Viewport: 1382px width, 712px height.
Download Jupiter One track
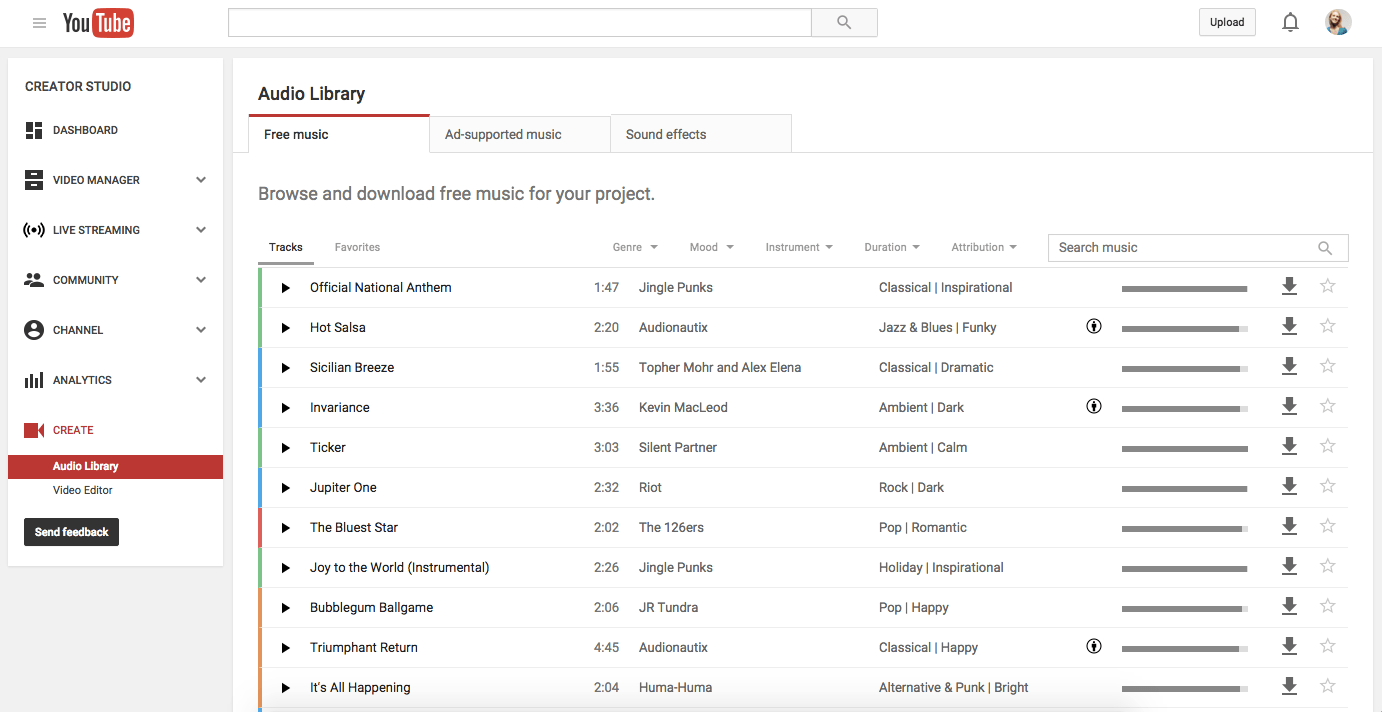pos(1289,487)
